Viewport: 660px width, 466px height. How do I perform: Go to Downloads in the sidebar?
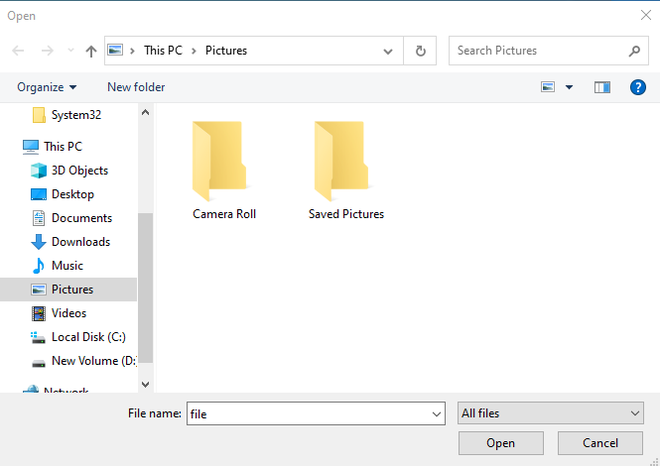pos(80,242)
